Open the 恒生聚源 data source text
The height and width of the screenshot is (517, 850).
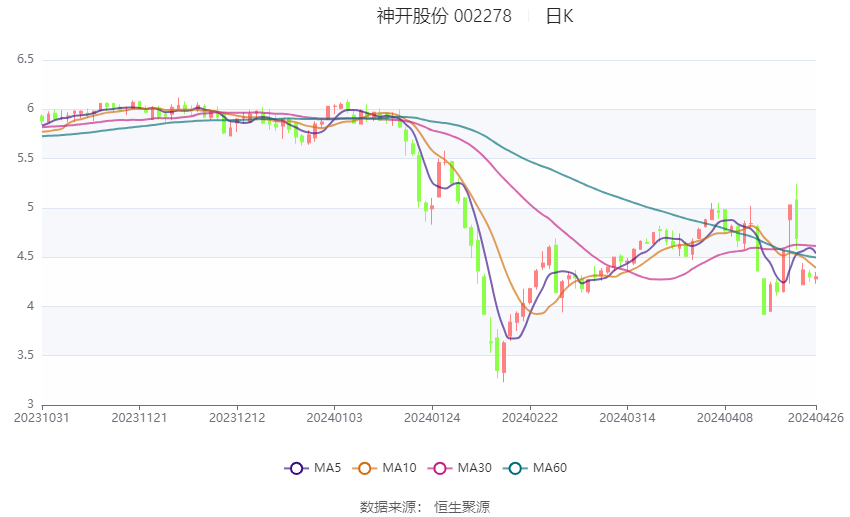pyautogui.click(x=462, y=507)
